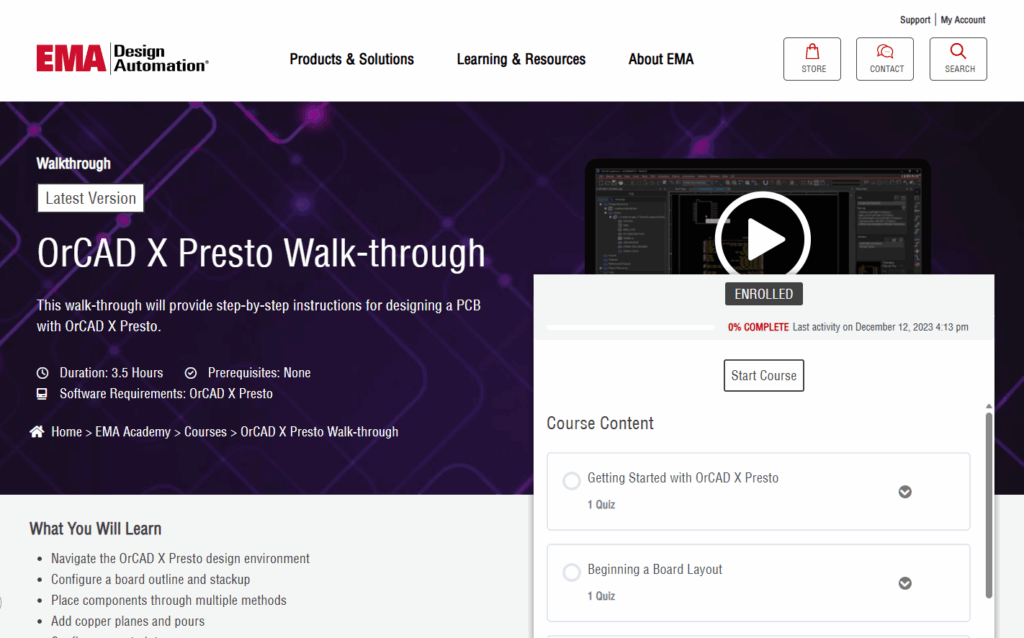
Task: Select the house icon in the breadcrumb
Action: 35,431
